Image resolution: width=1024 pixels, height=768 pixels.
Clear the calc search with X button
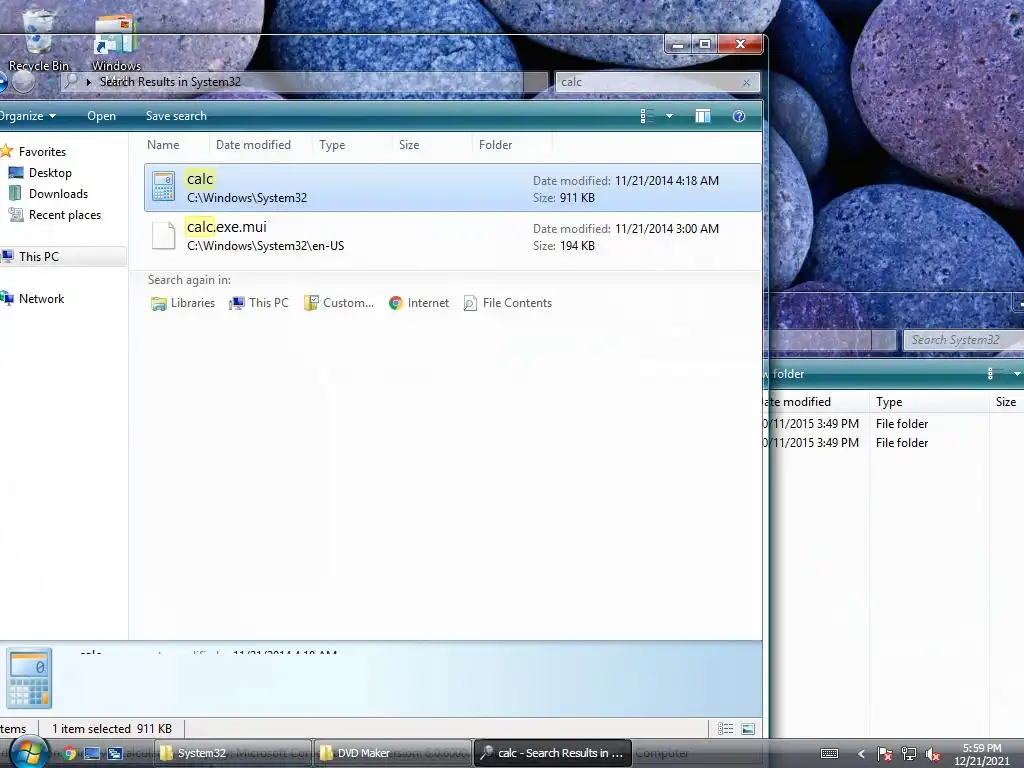tap(746, 82)
